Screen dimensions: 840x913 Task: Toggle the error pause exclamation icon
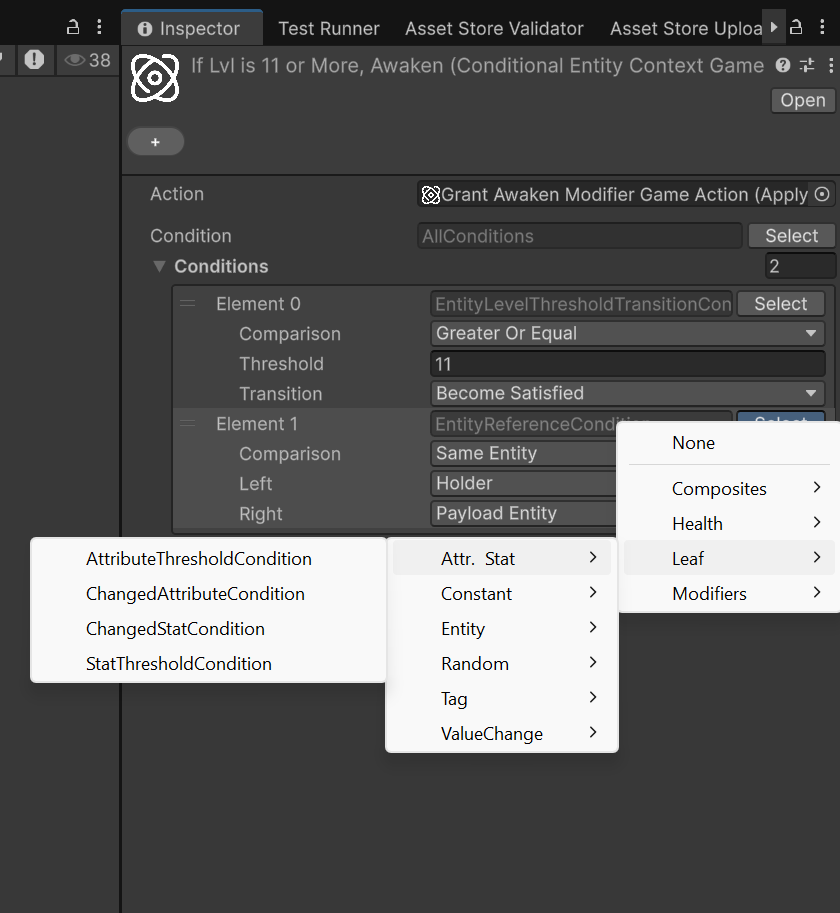point(34,59)
